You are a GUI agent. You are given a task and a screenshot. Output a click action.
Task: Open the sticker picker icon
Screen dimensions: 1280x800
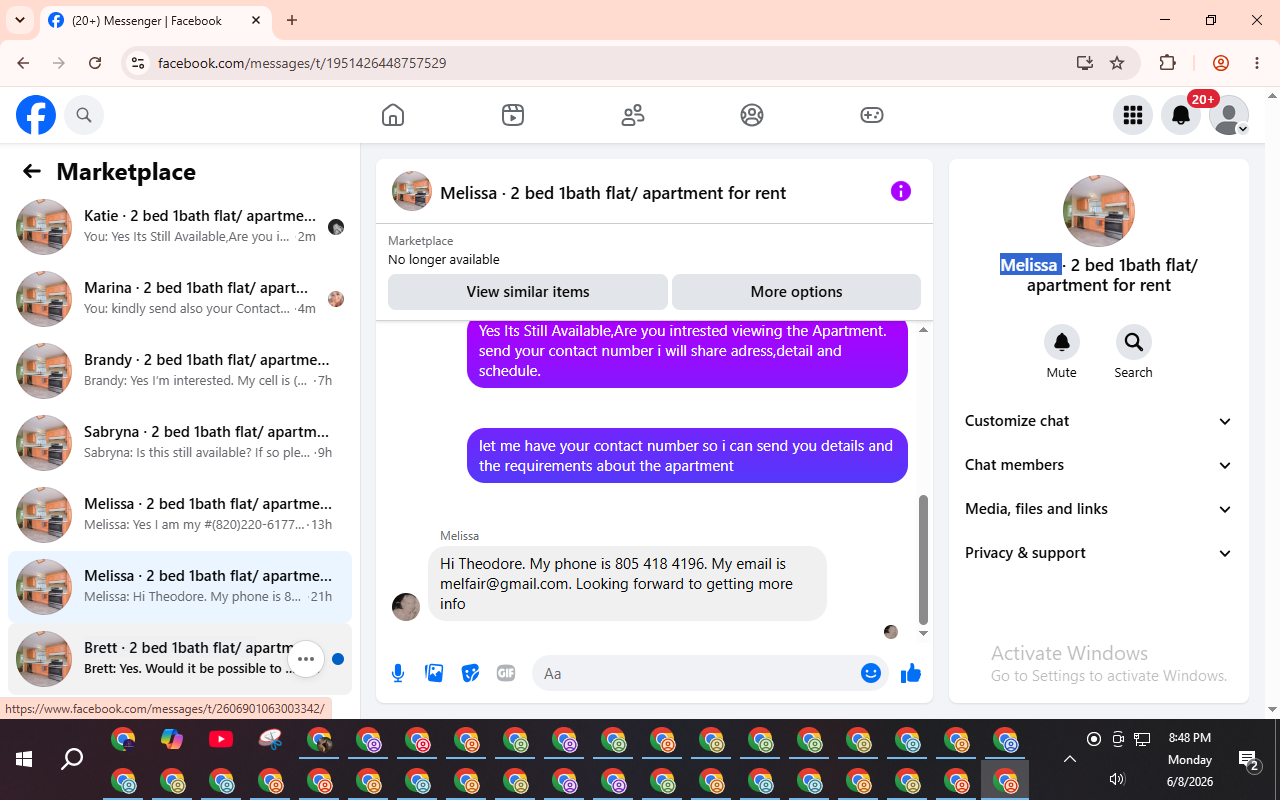tap(470, 673)
